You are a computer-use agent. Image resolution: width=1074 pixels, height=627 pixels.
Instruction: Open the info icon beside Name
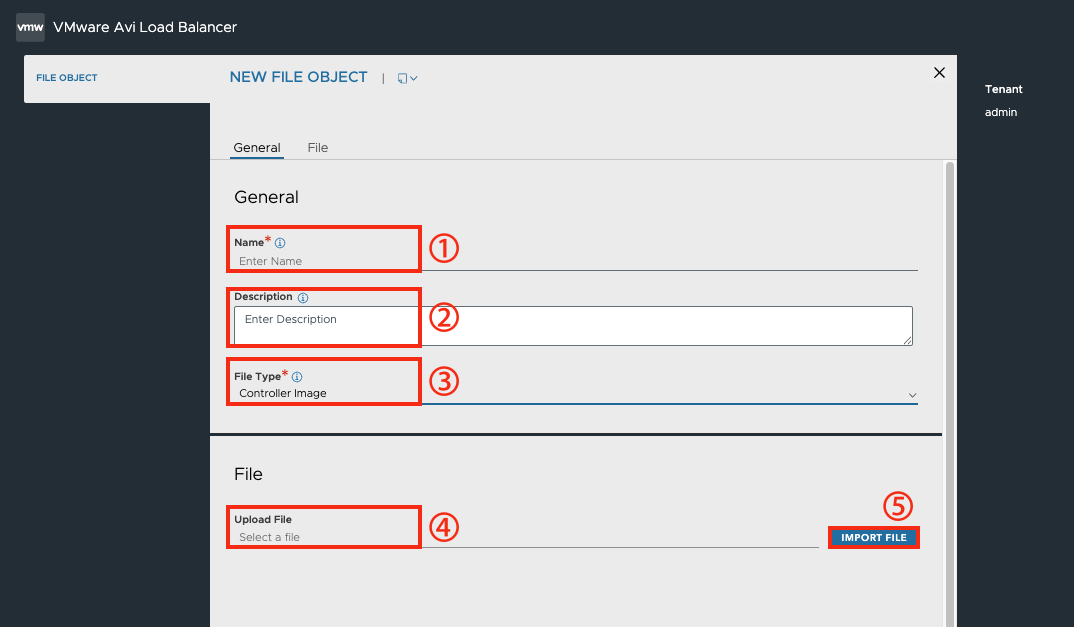pos(280,243)
